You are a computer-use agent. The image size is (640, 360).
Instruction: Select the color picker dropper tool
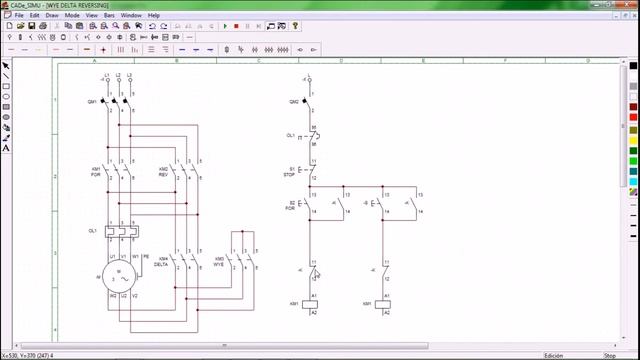(x=6, y=138)
